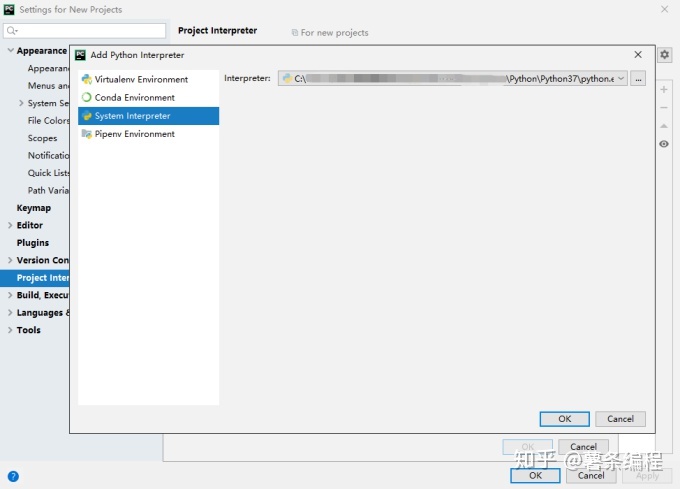Image resolution: width=680 pixels, height=489 pixels.
Task: Expand the Build, Execution node
Action: coord(10,295)
